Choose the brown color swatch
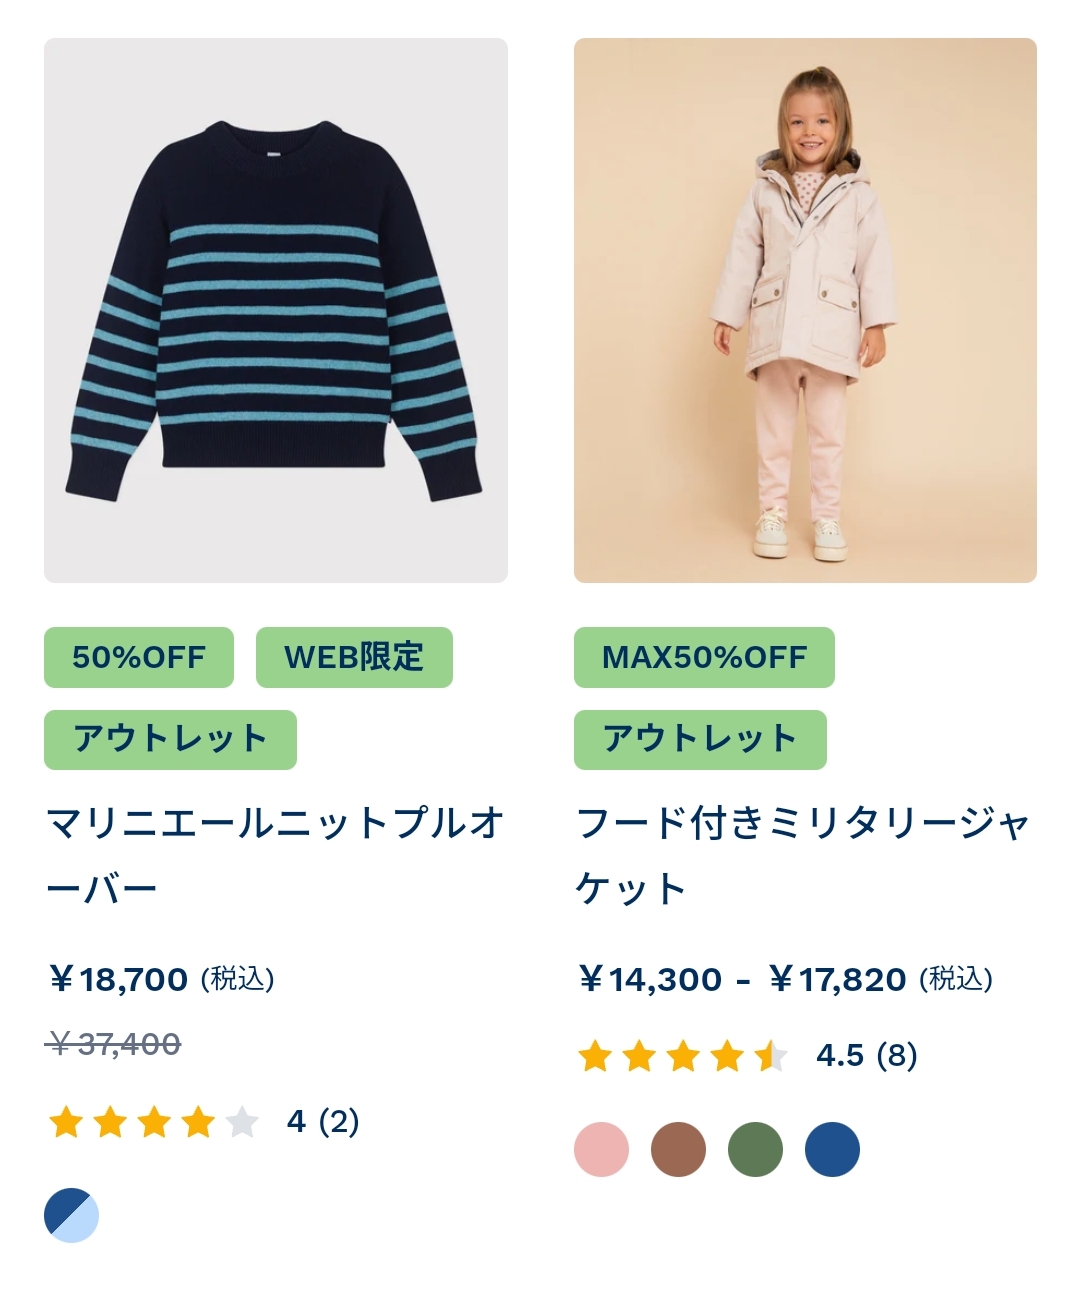The image size is (1080, 1299). [x=678, y=1149]
